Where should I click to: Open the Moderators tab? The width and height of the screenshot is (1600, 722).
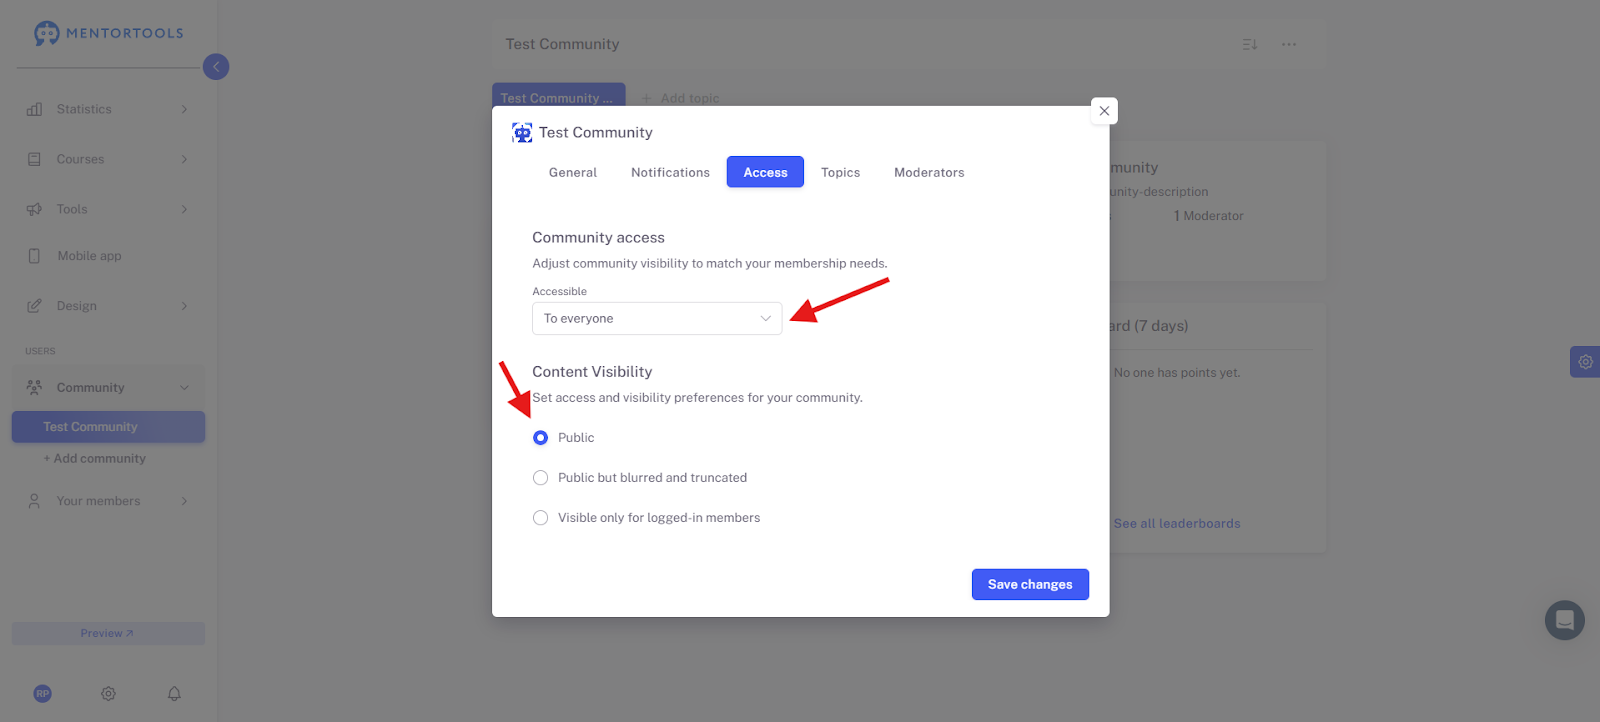click(x=929, y=172)
